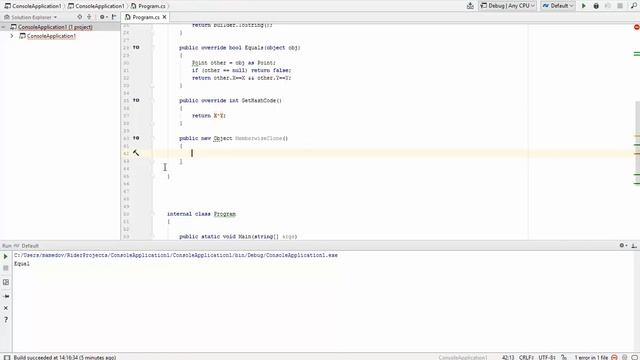This screenshot has width=640, height=360.
Task: Click the Build Solution icon in the toolbar
Action: tap(470, 6)
